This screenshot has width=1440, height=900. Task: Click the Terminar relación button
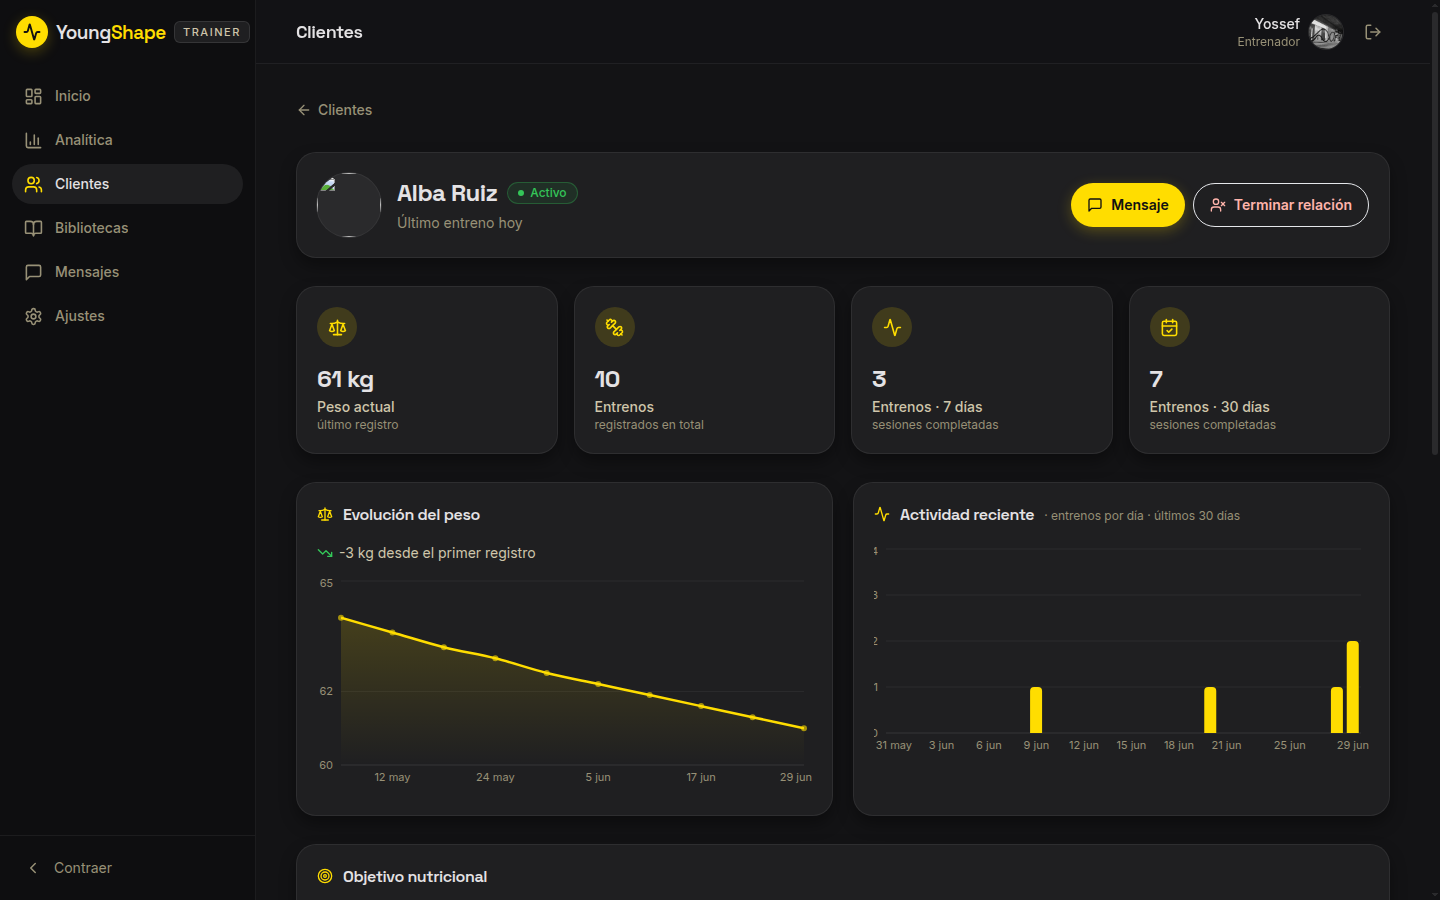coord(1281,205)
